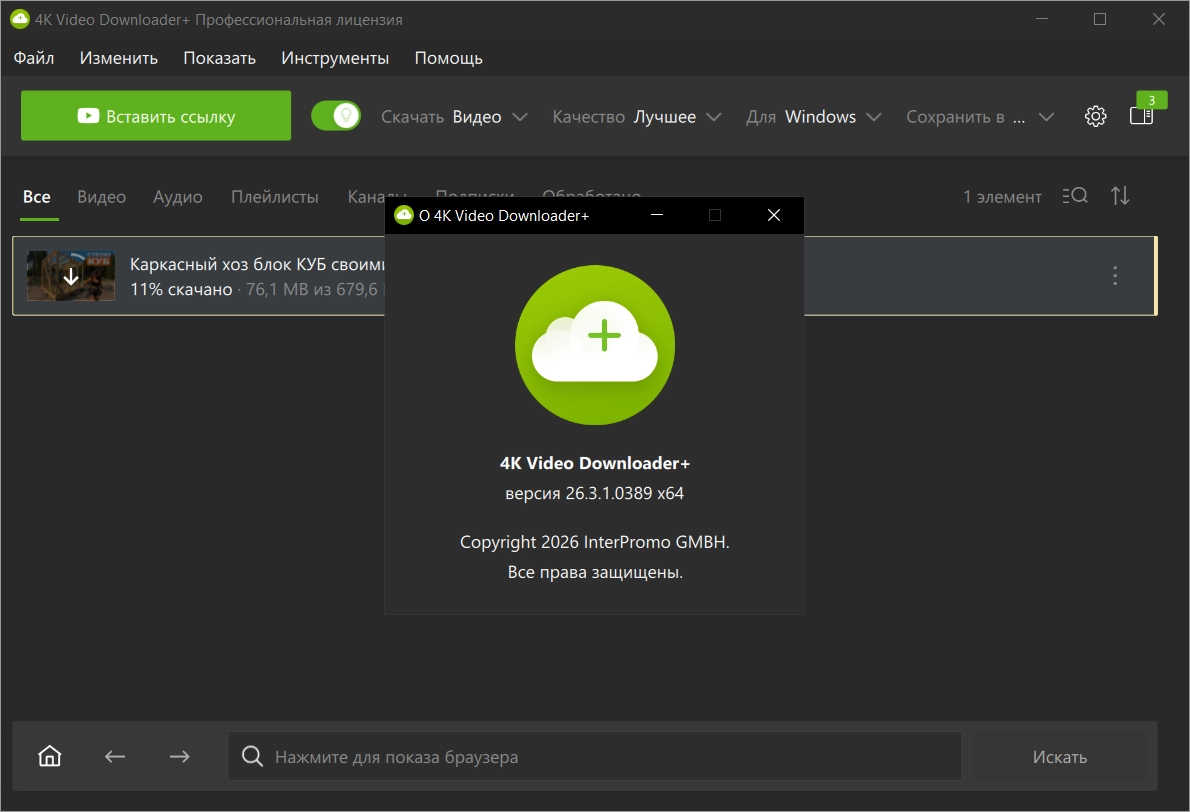
Task: Open the Изменить menu
Action: [x=118, y=58]
